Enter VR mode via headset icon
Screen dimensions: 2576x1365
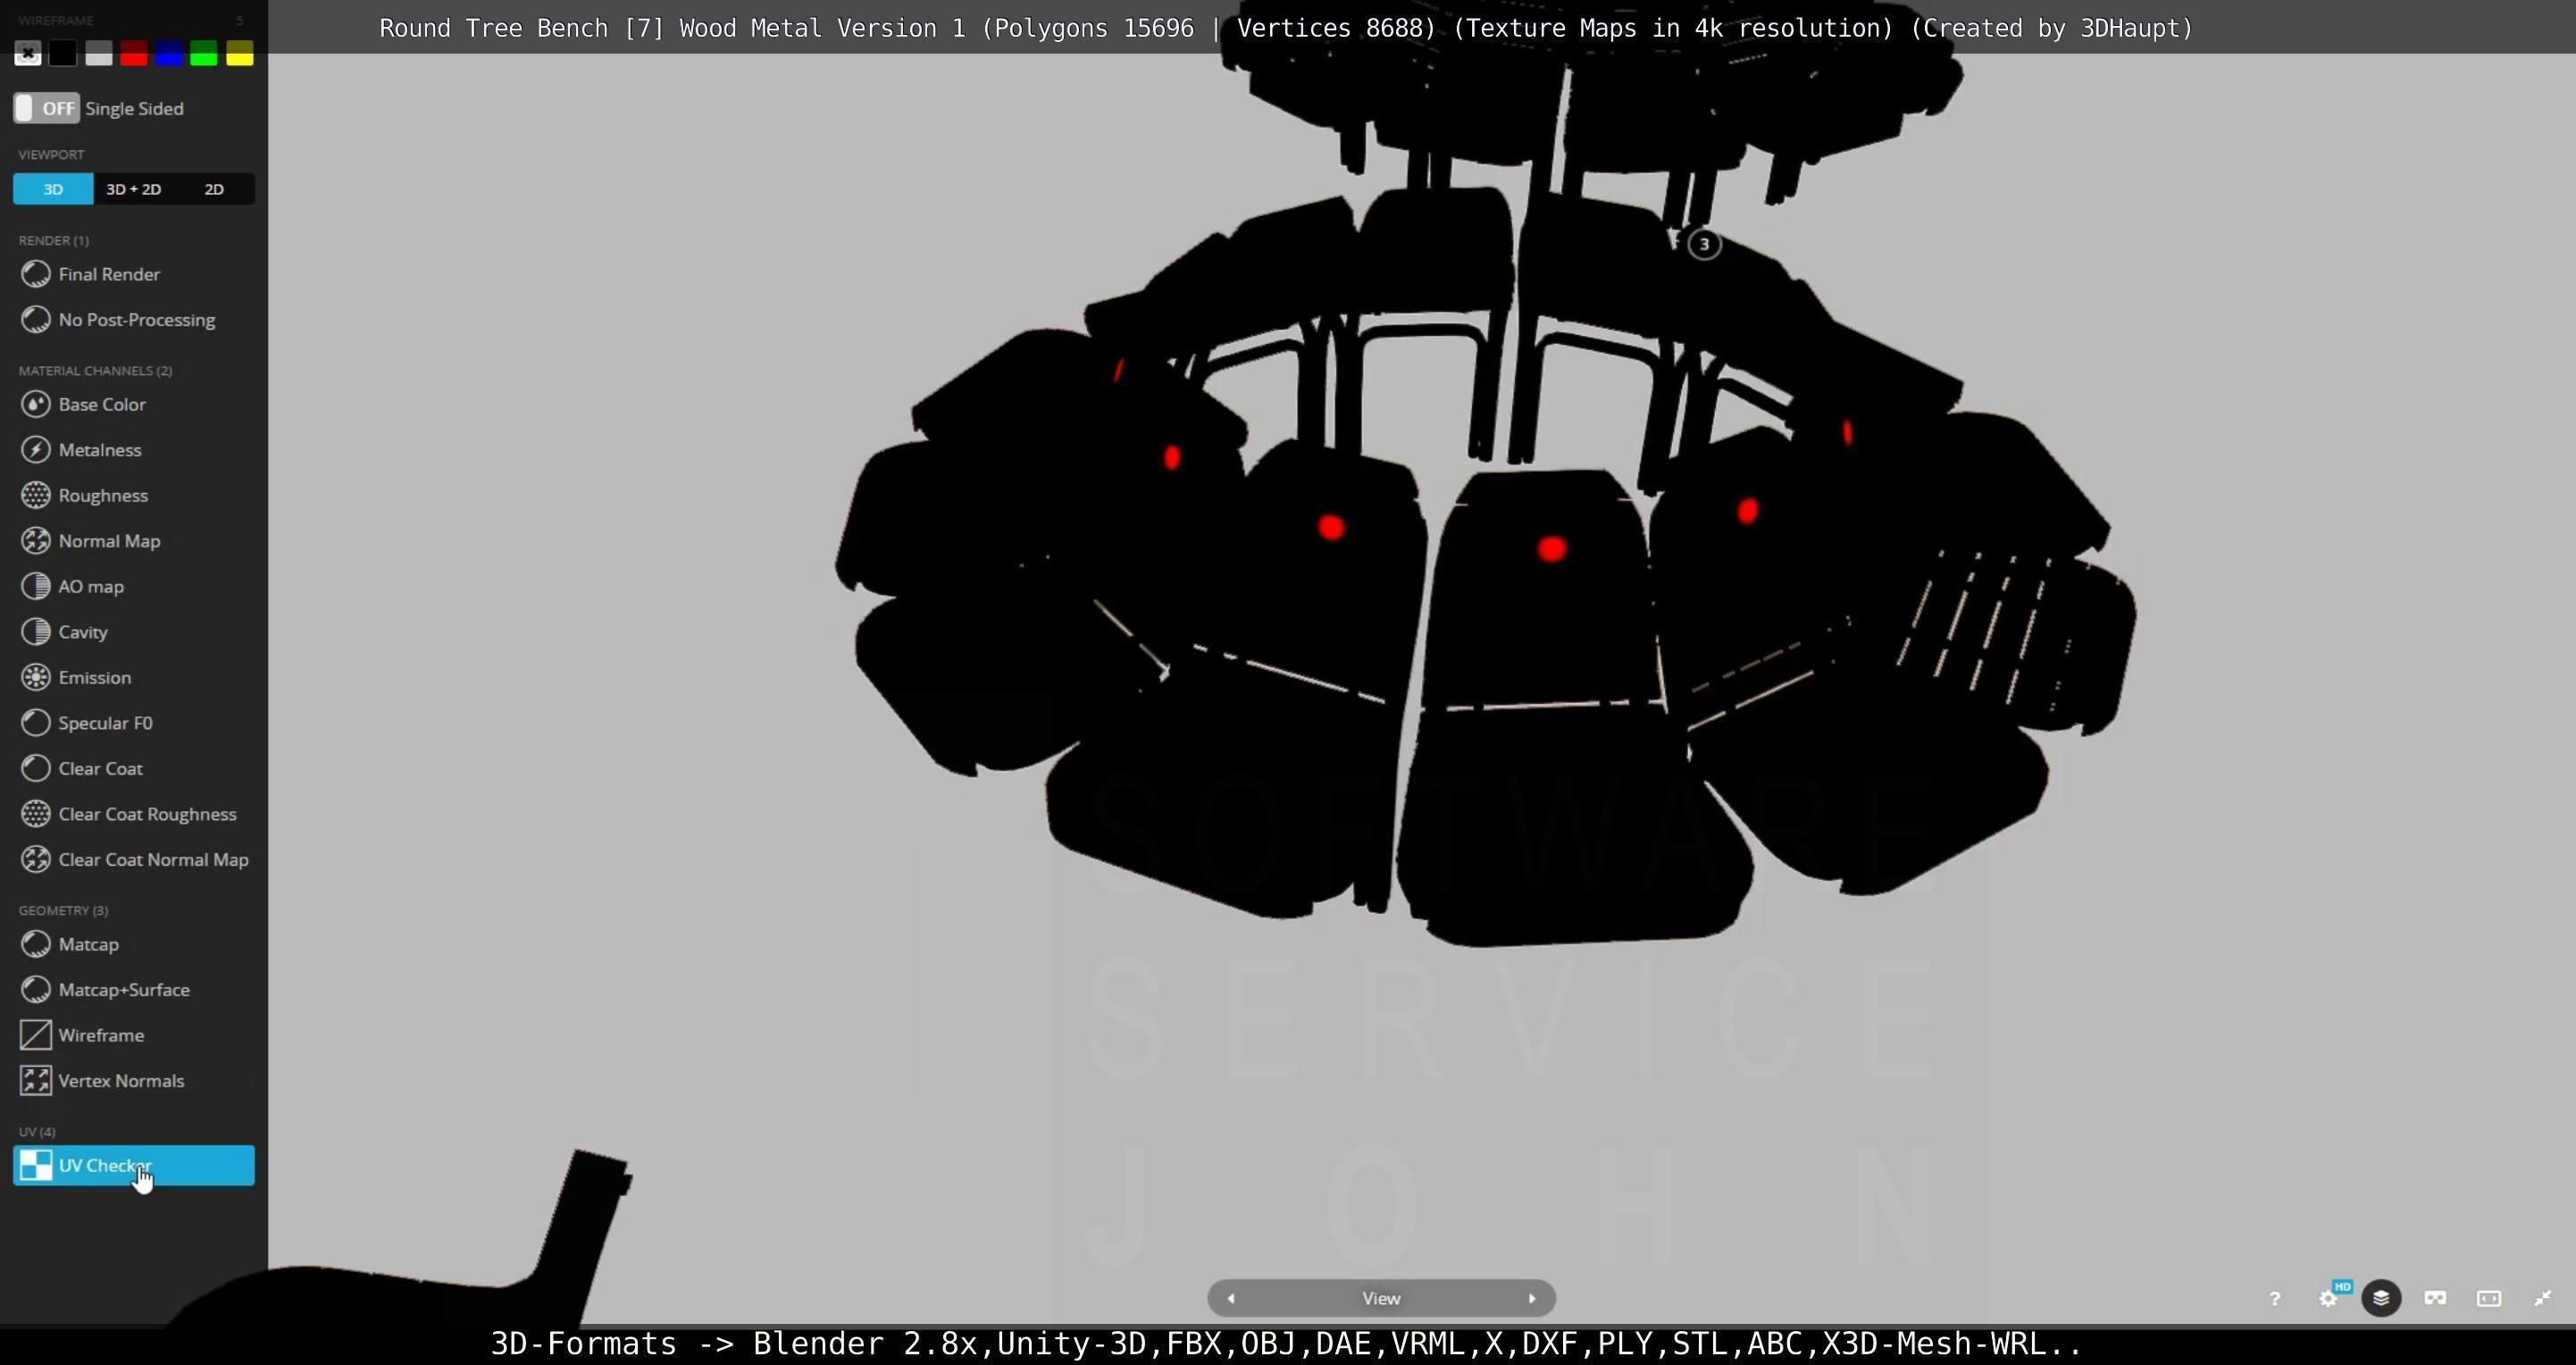click(2435, 1298)
